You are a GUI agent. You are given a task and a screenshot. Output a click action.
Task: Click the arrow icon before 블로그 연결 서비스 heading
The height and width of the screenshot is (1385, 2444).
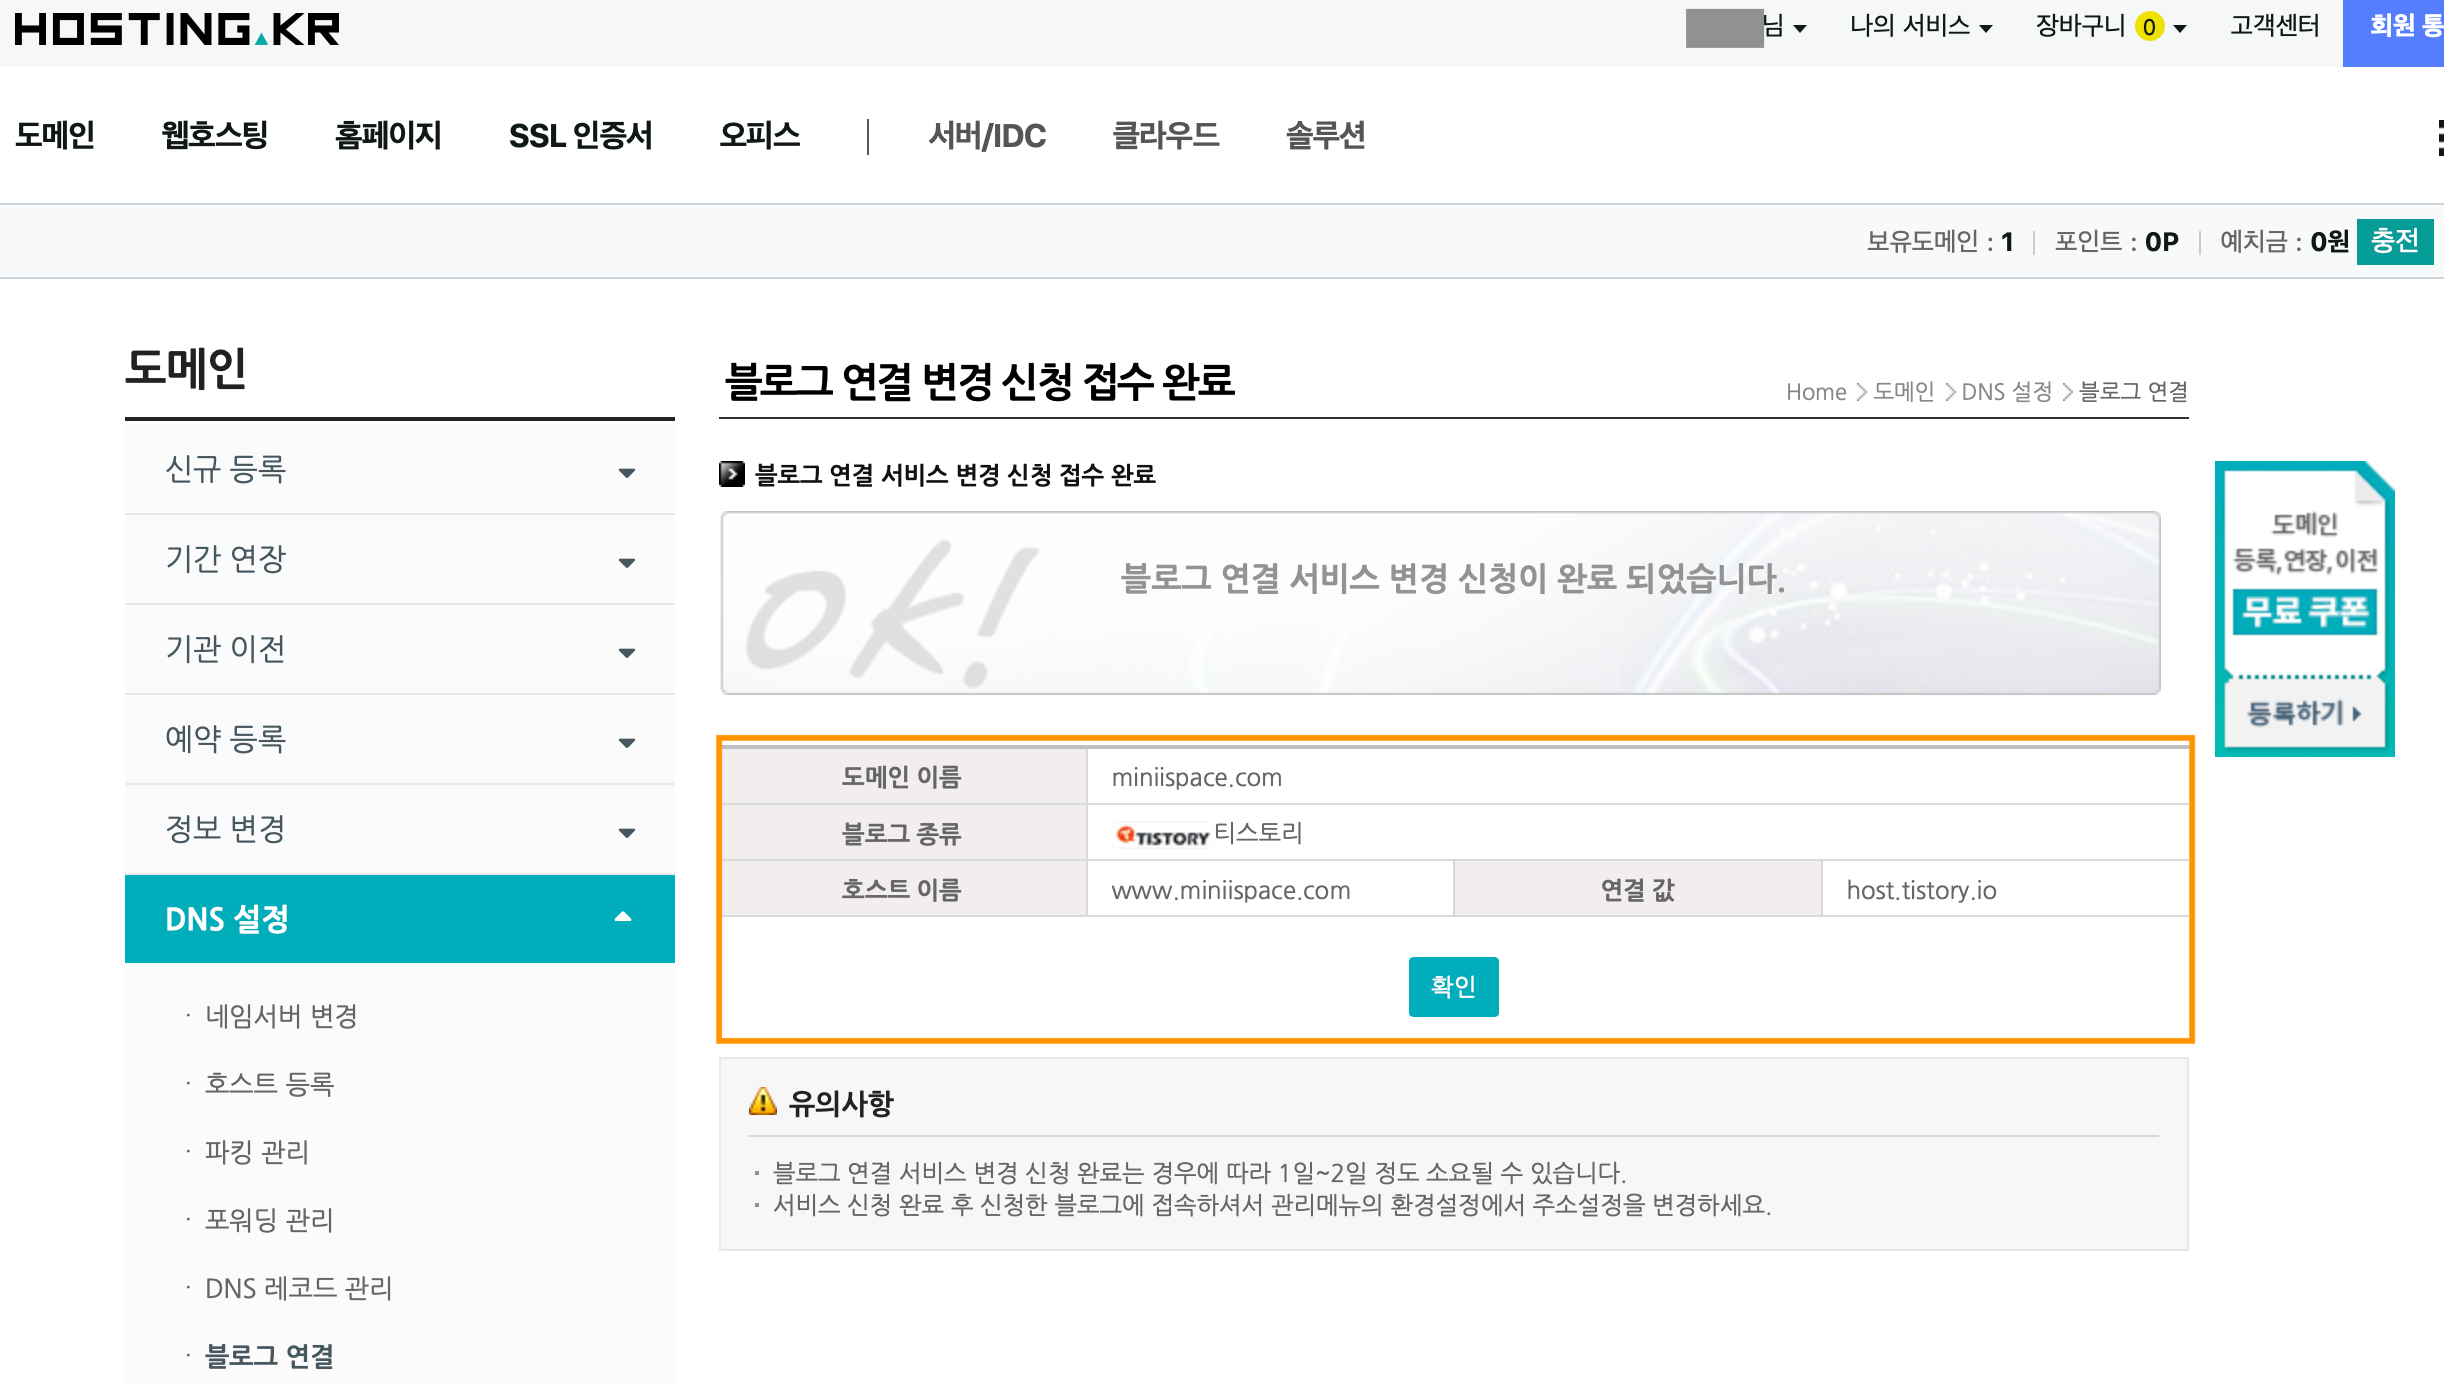pyautogui.click(x=732, y=474)
